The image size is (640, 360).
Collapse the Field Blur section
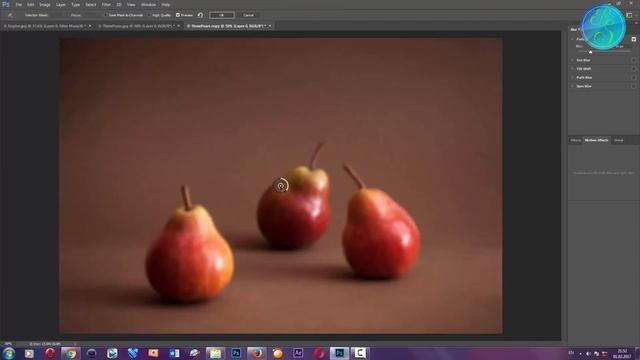(x=572, y=39)
